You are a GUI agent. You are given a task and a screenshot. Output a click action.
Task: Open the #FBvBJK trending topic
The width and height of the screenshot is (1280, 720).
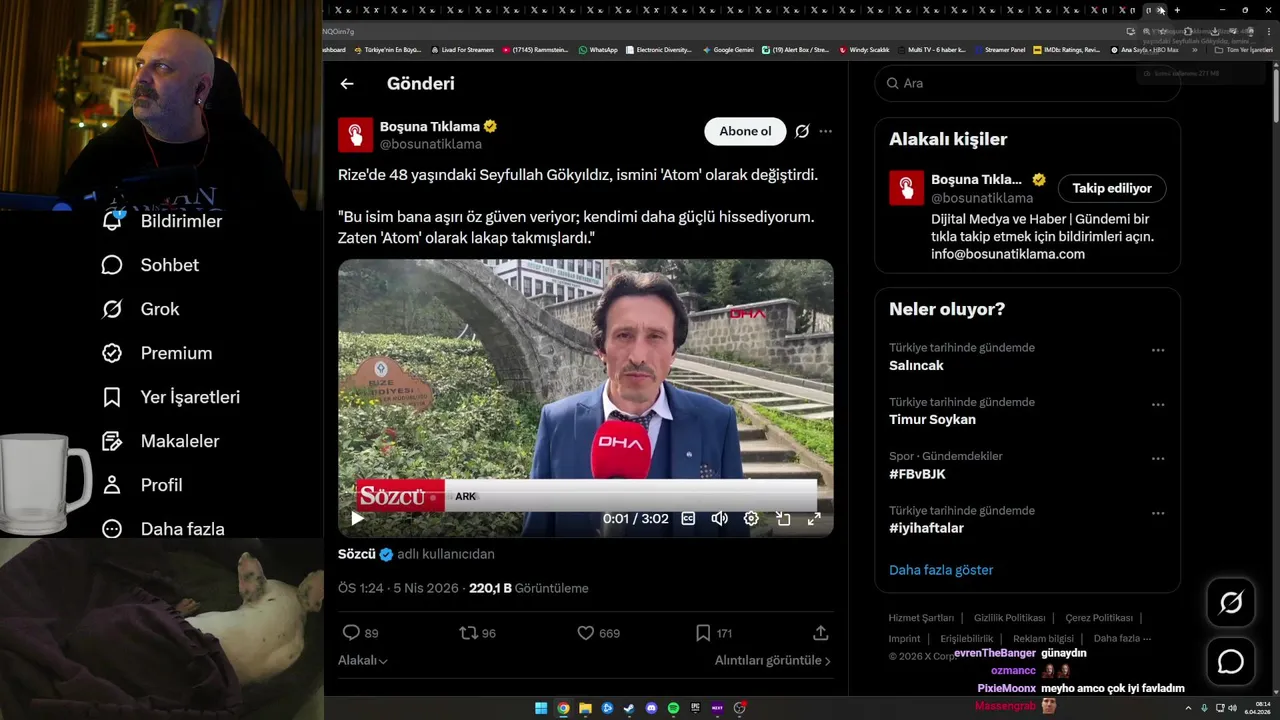(917, 474)
